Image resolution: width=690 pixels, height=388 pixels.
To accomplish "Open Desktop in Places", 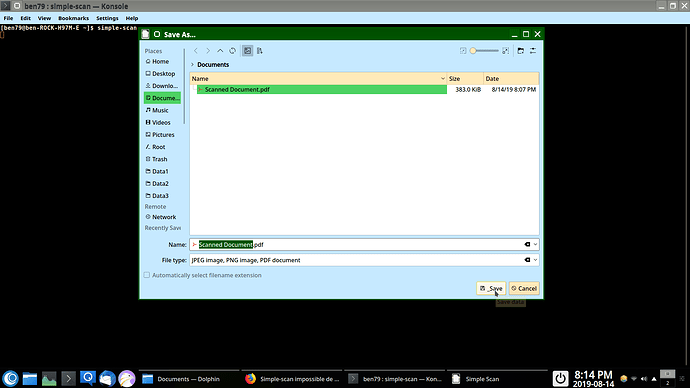I will pos(162,74).
